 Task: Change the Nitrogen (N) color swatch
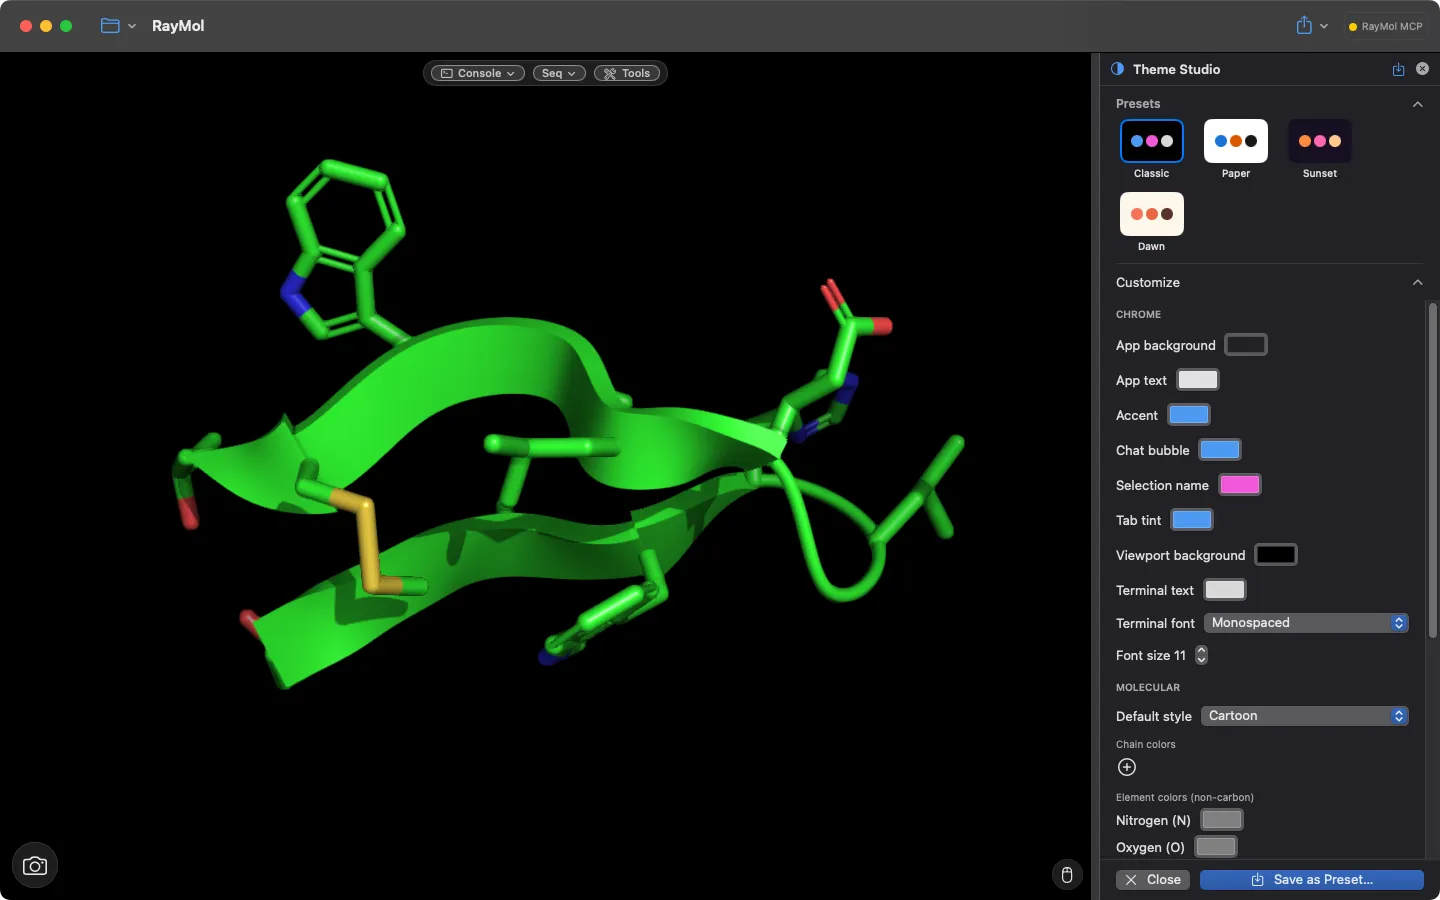point(1222,820)
